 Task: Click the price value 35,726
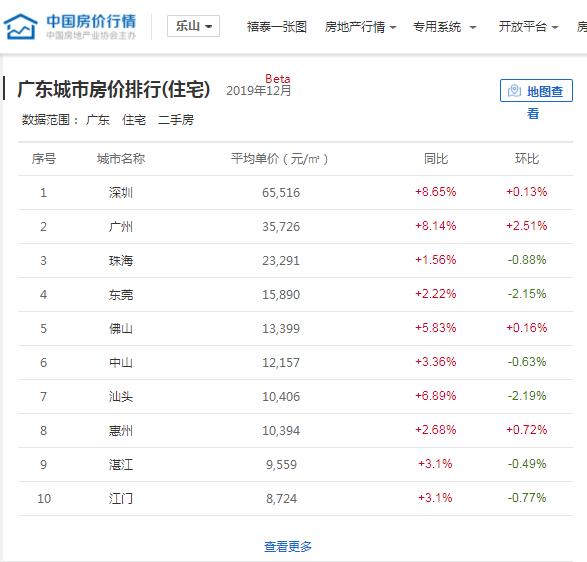point(281,227)
